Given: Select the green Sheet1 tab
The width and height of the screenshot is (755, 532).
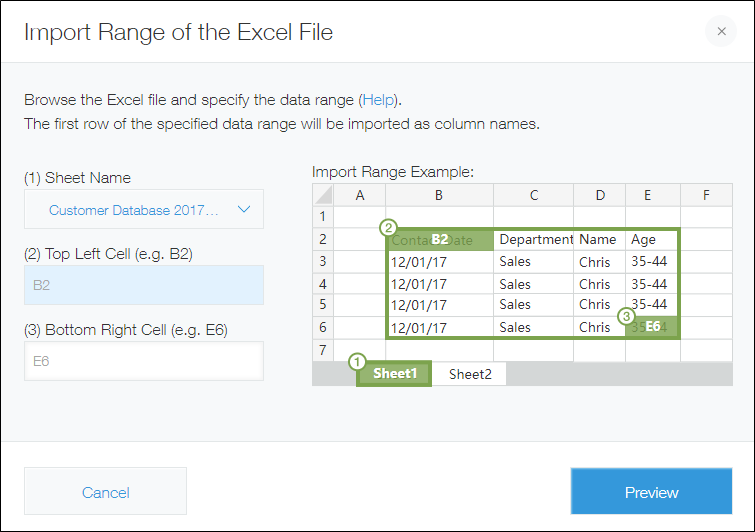Looking at the screenshot, I should pos(394,374).
